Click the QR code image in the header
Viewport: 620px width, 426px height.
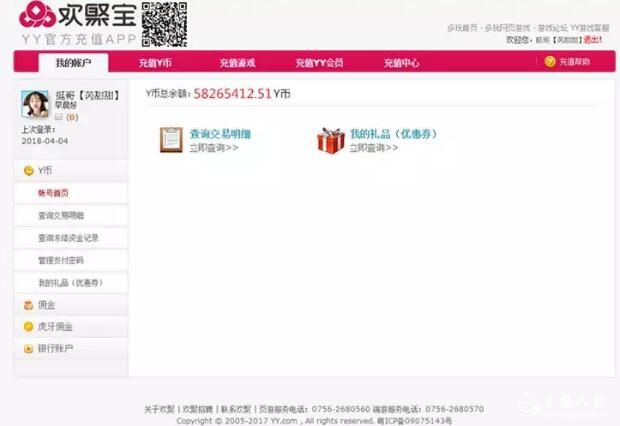click(164, 25)
